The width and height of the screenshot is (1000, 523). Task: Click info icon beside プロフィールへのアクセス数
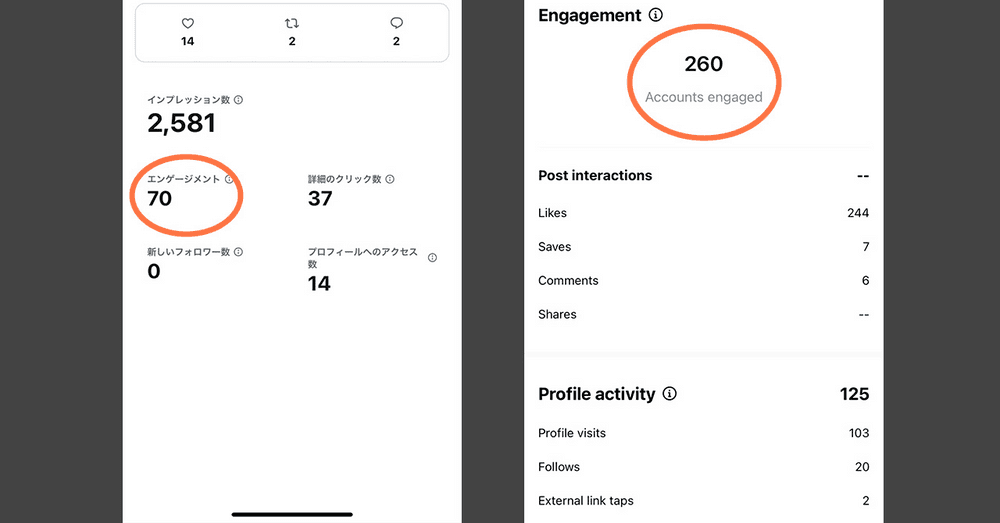432,258
